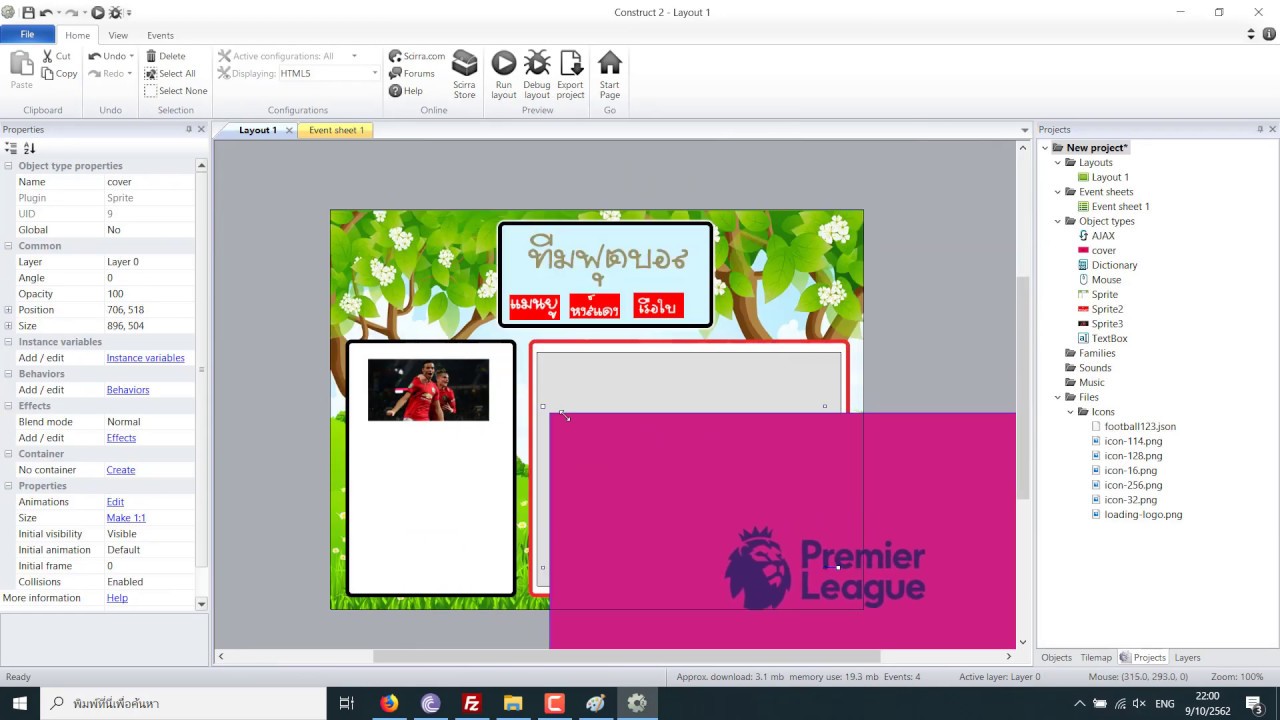Click Delete in the Selection group
Viewport: 1280px width, 720px height.
coord(166,56)
